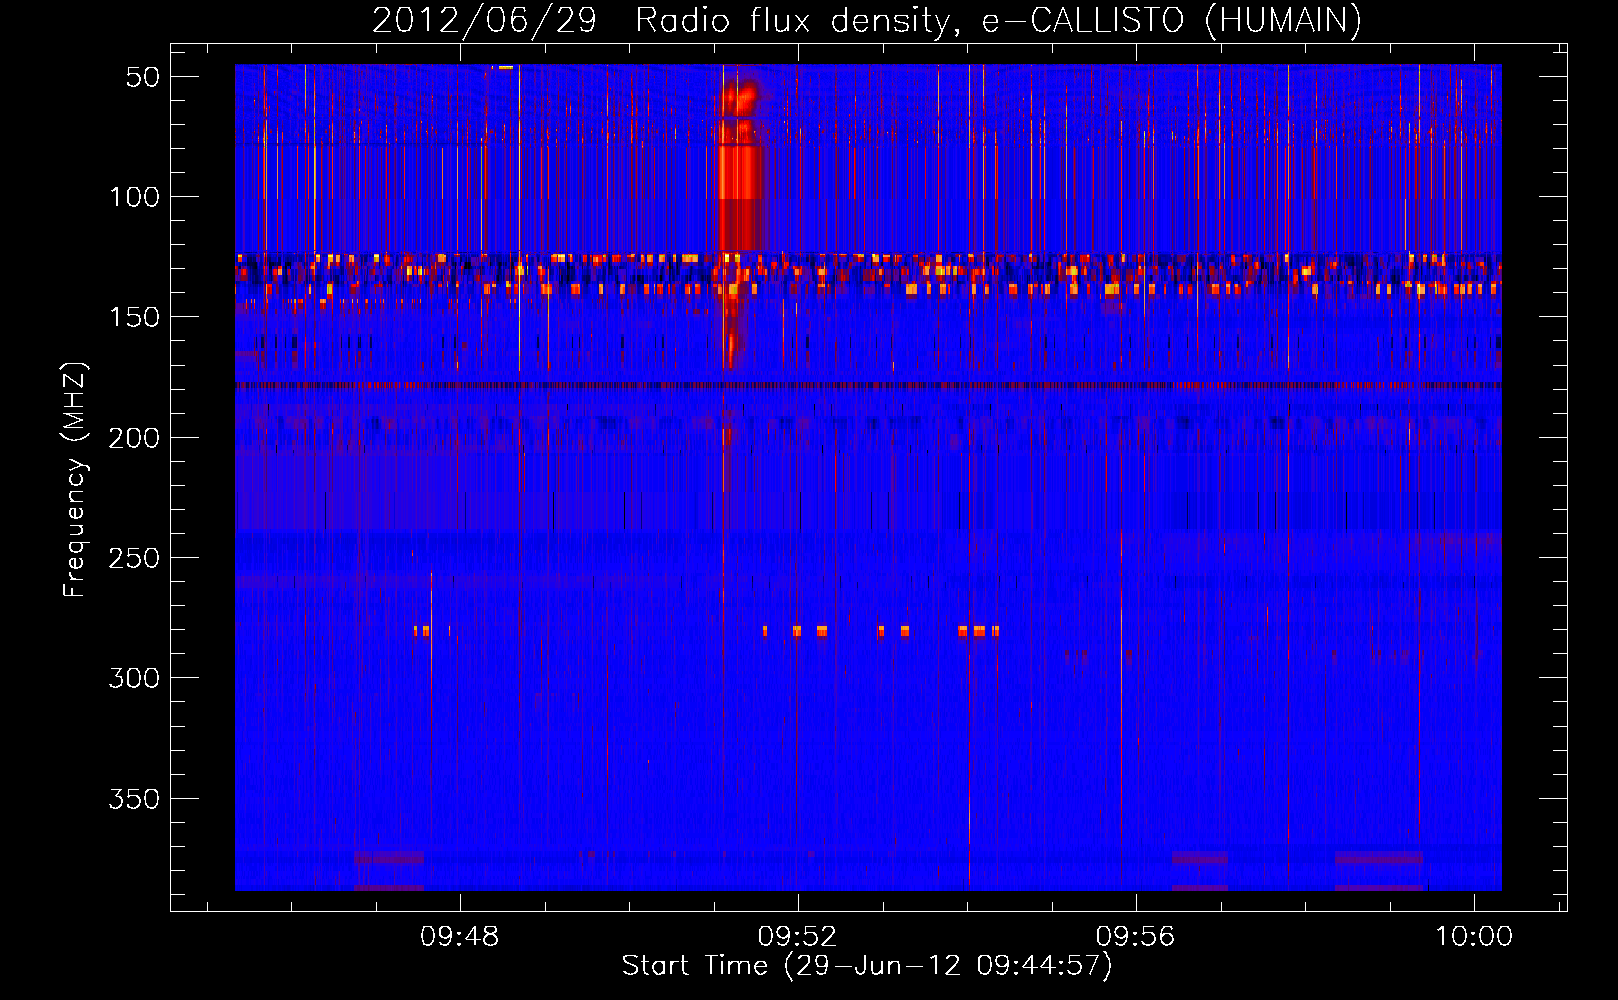This screenshot has height=1000, width=1618.
Task: Select the 09:48 time tick label
Action: [x=460, y=937]
